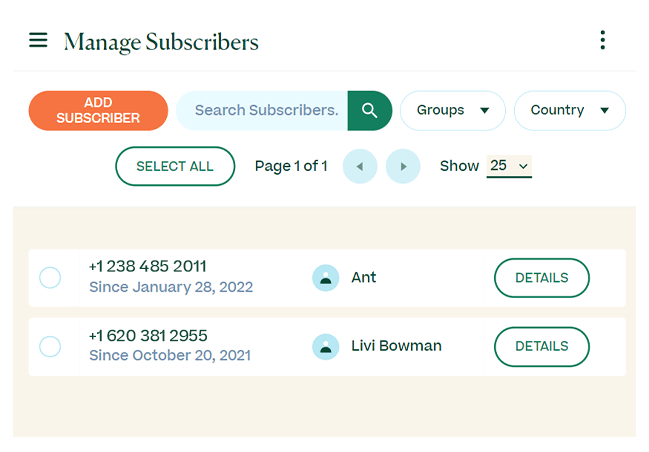The height and width of the screenshot is (452, 649).
Task: Go to the previous page arrow
Action: point(360,166)
